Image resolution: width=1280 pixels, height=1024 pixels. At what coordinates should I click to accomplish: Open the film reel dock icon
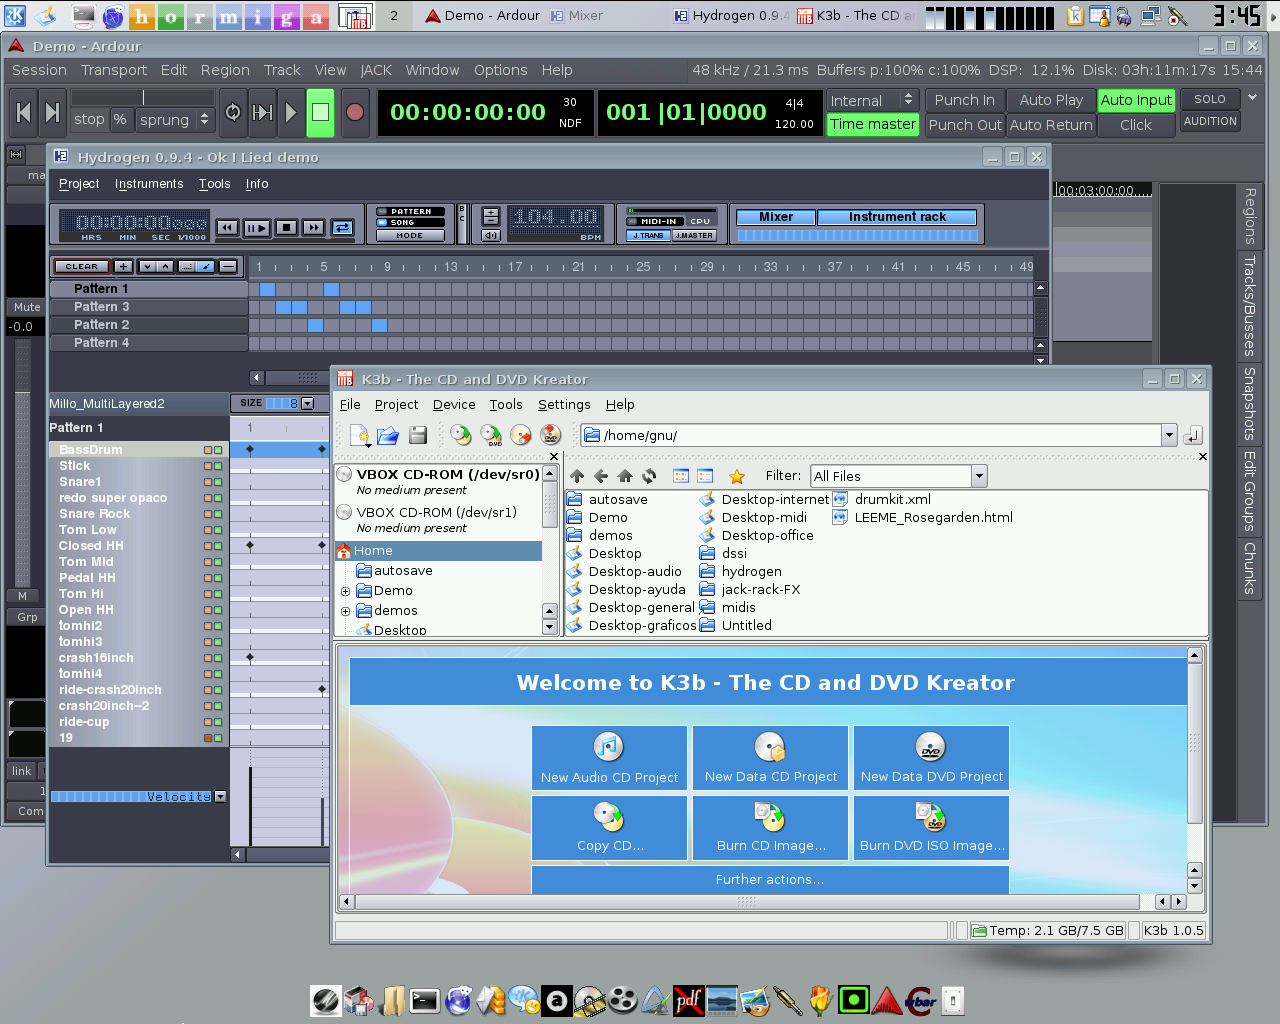click(622, 1000)
